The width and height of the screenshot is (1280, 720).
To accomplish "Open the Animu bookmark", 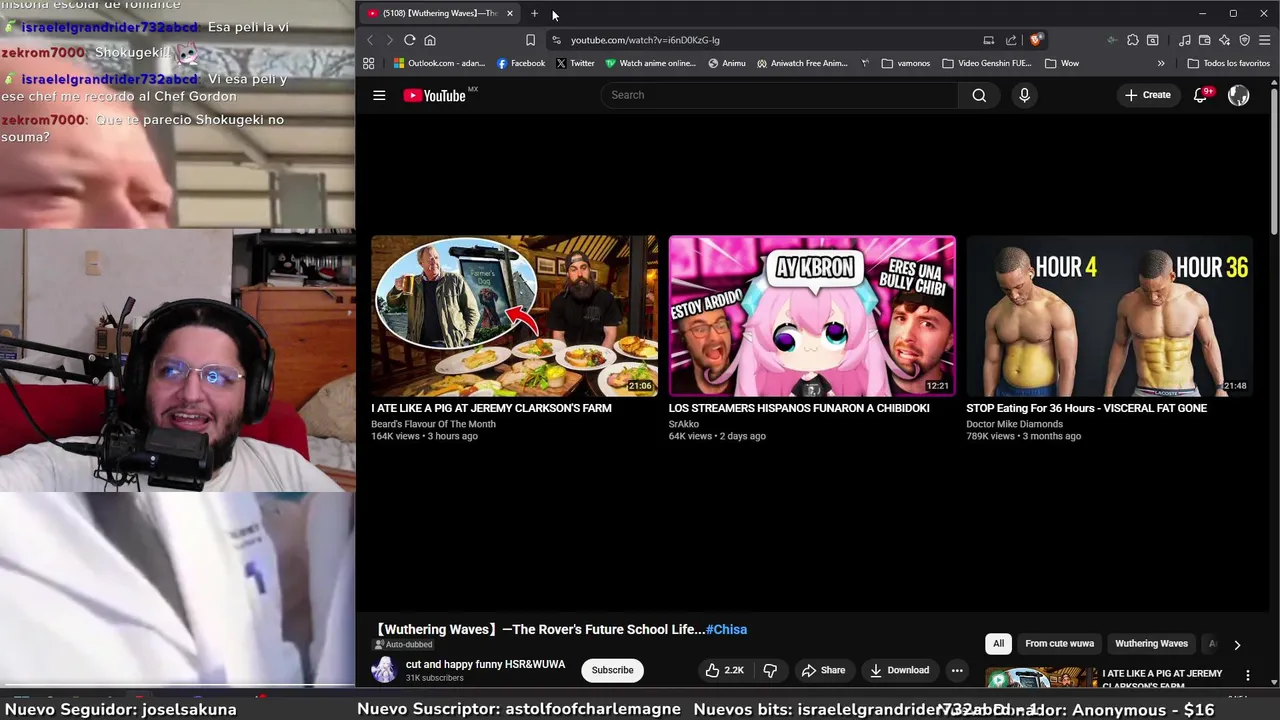I will [727, 63].
